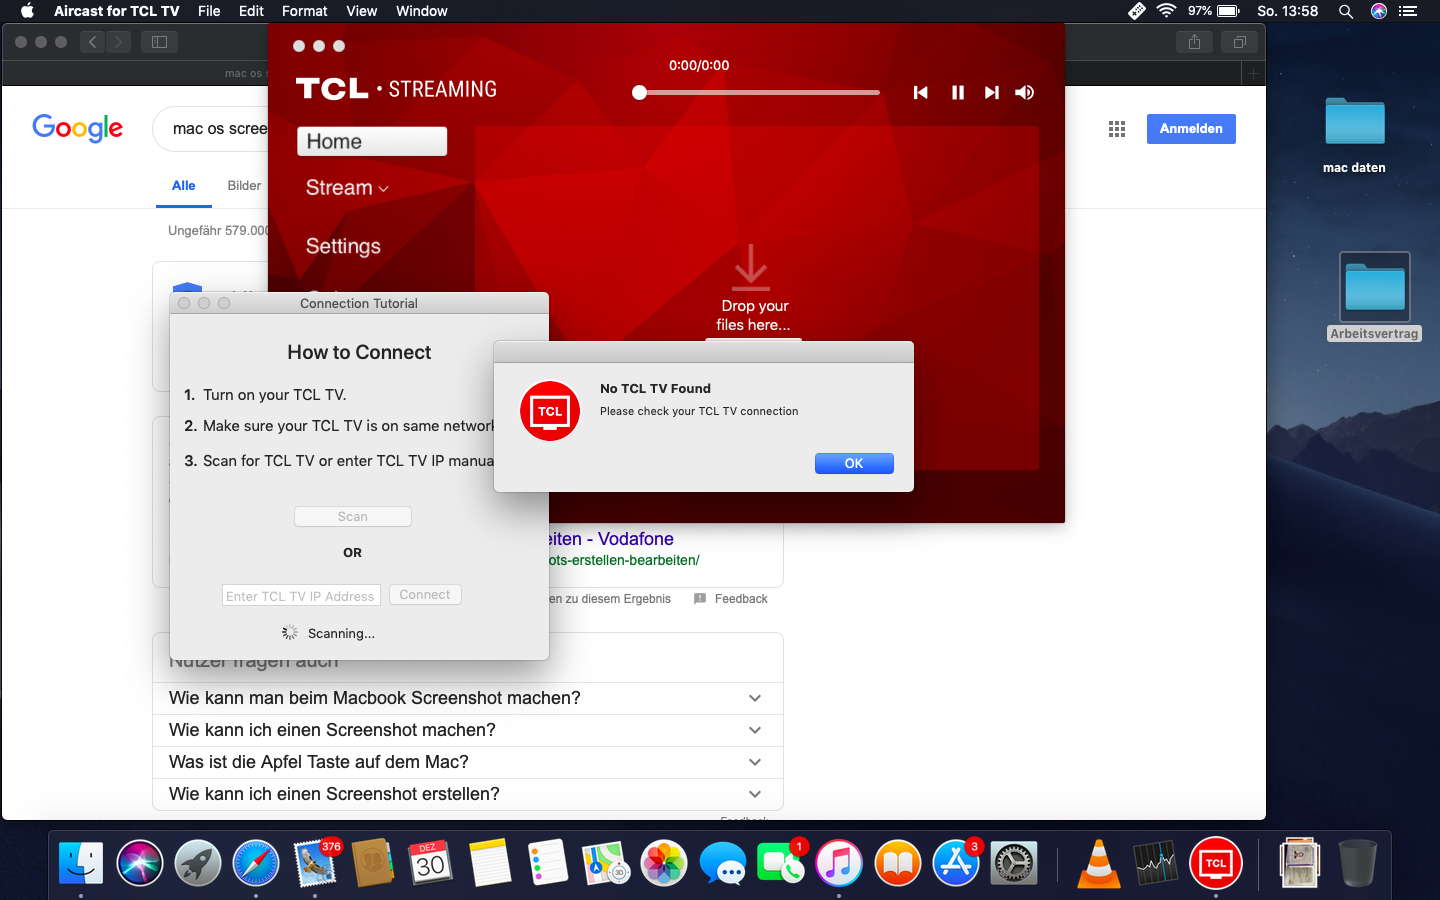Open the View menu
1440x900 pixels.
(362, 11)
